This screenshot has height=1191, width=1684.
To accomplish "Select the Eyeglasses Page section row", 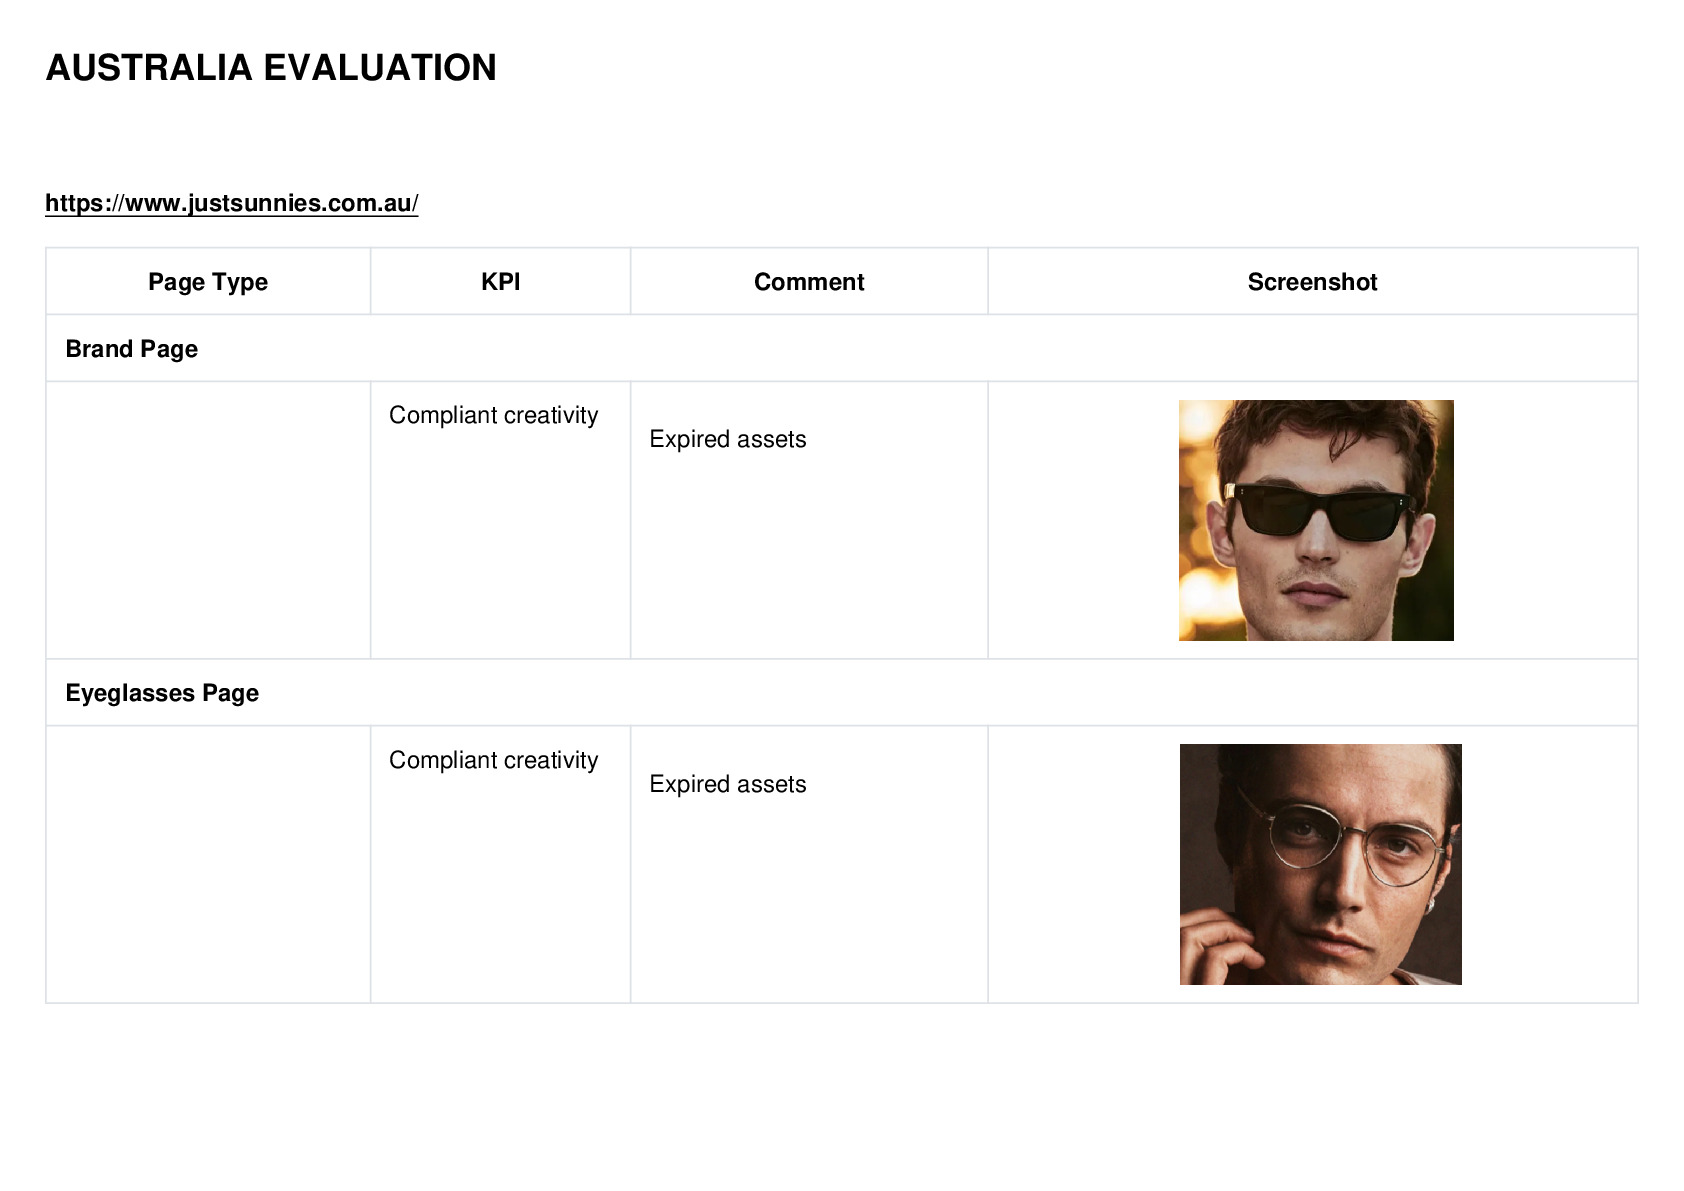I will point(842,693).
